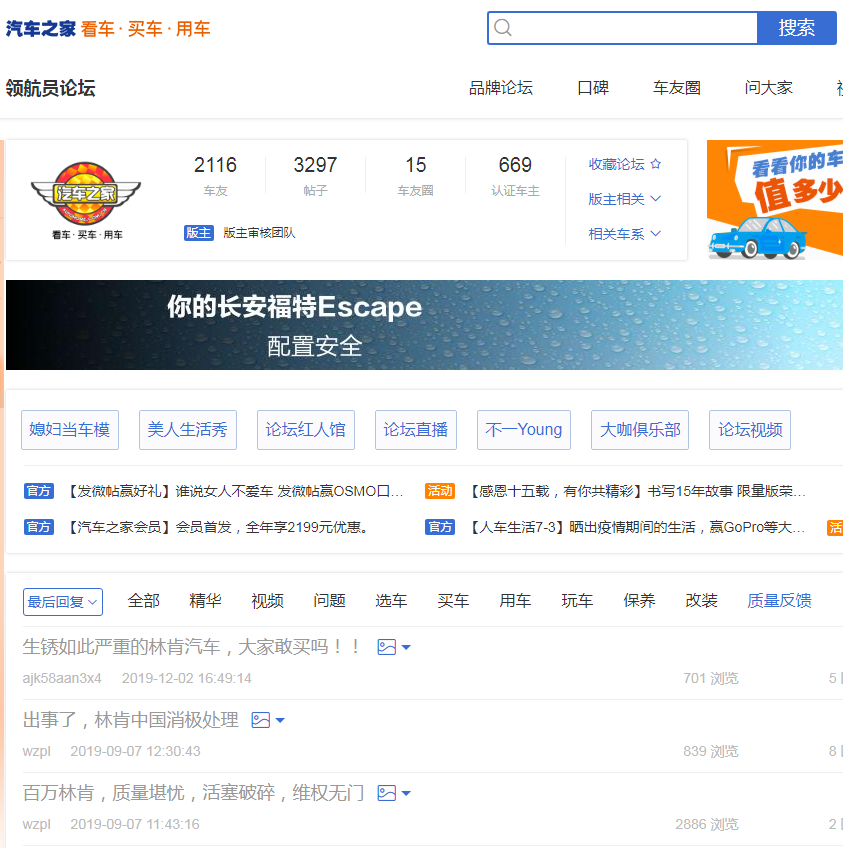Select the 精华 filter tab
This screenshot has width=843, height=848.
click(205, 601)
